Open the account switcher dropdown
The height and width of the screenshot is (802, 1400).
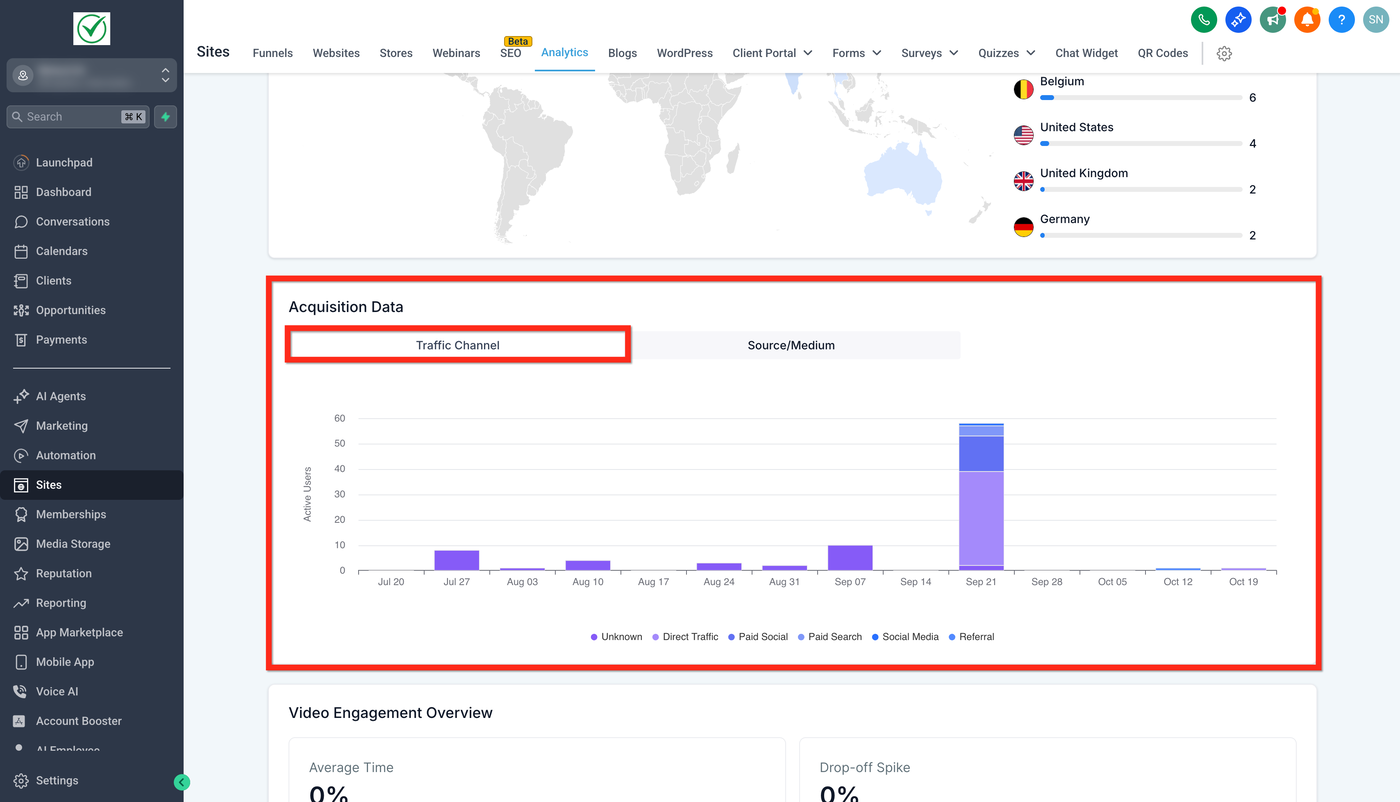click(92, 75)
